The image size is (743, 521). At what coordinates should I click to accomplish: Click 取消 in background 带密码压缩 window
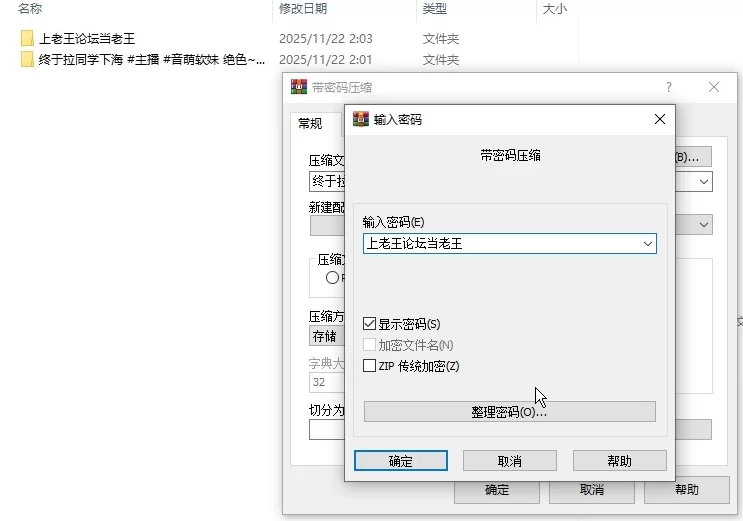click(x=591, y=490)
